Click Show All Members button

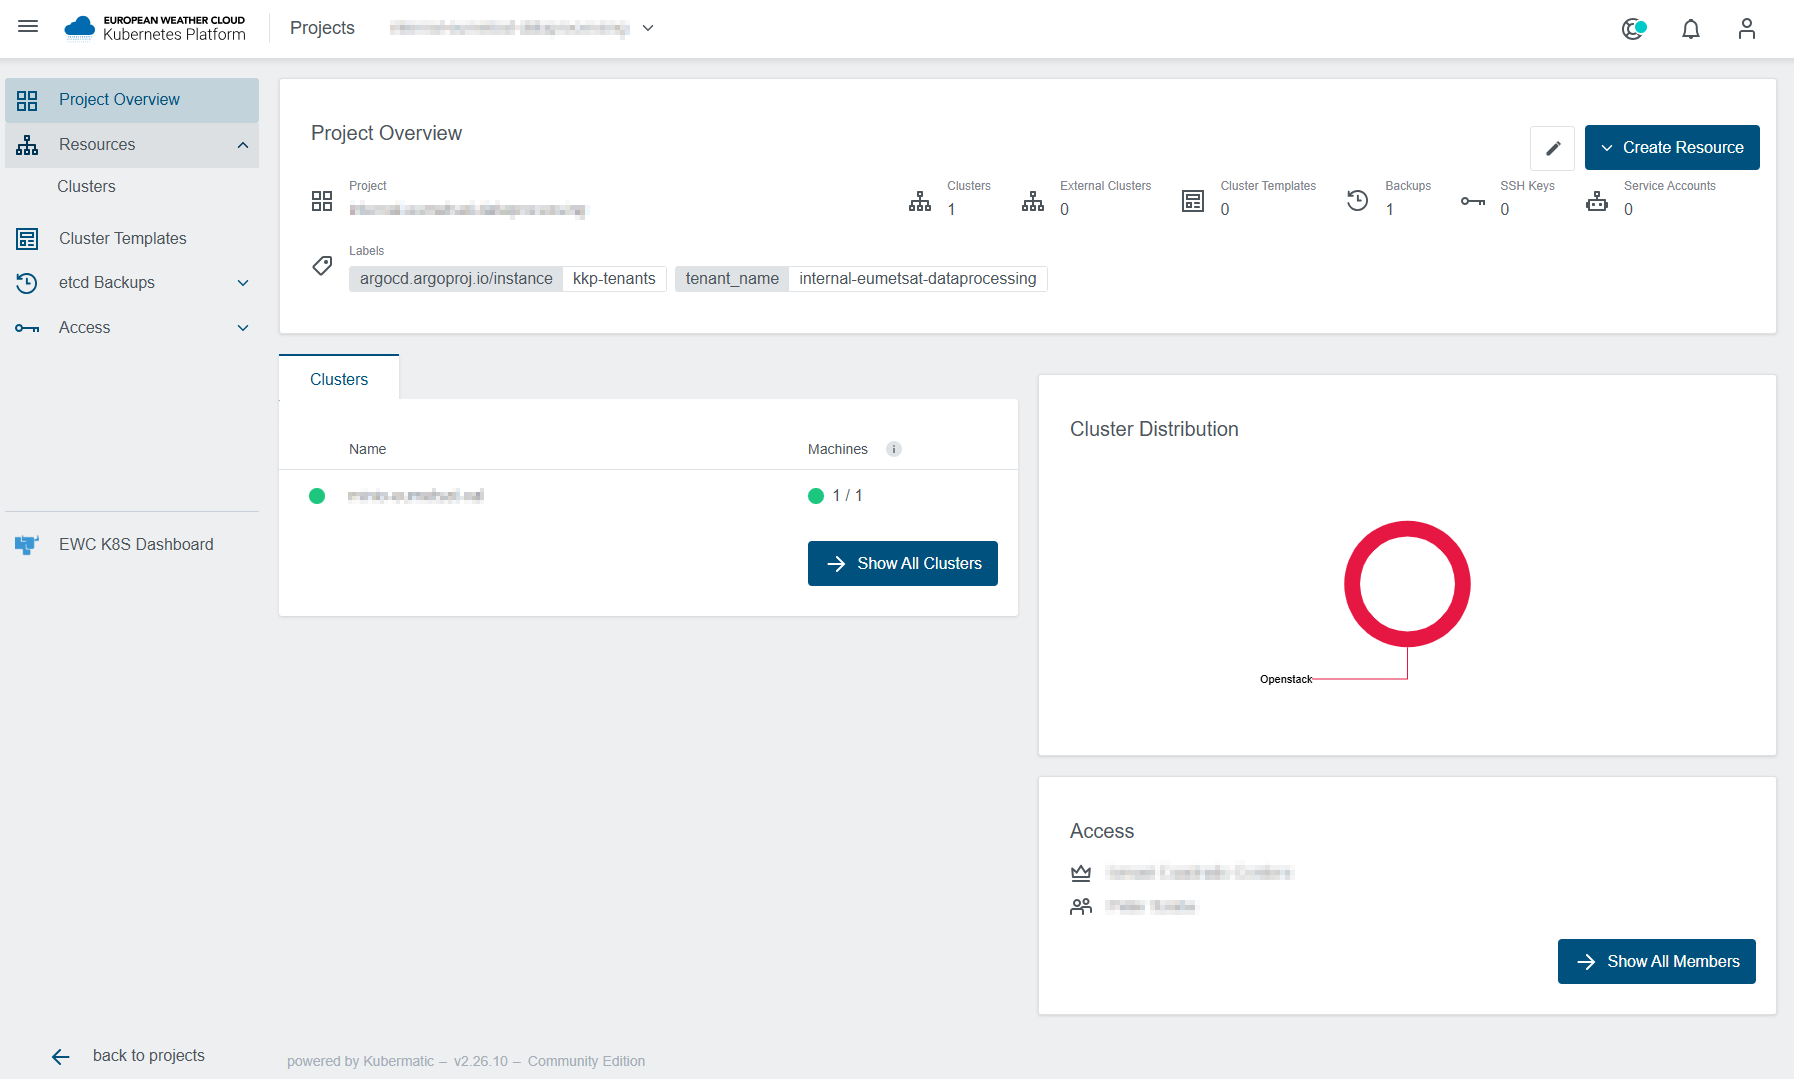1657,961
